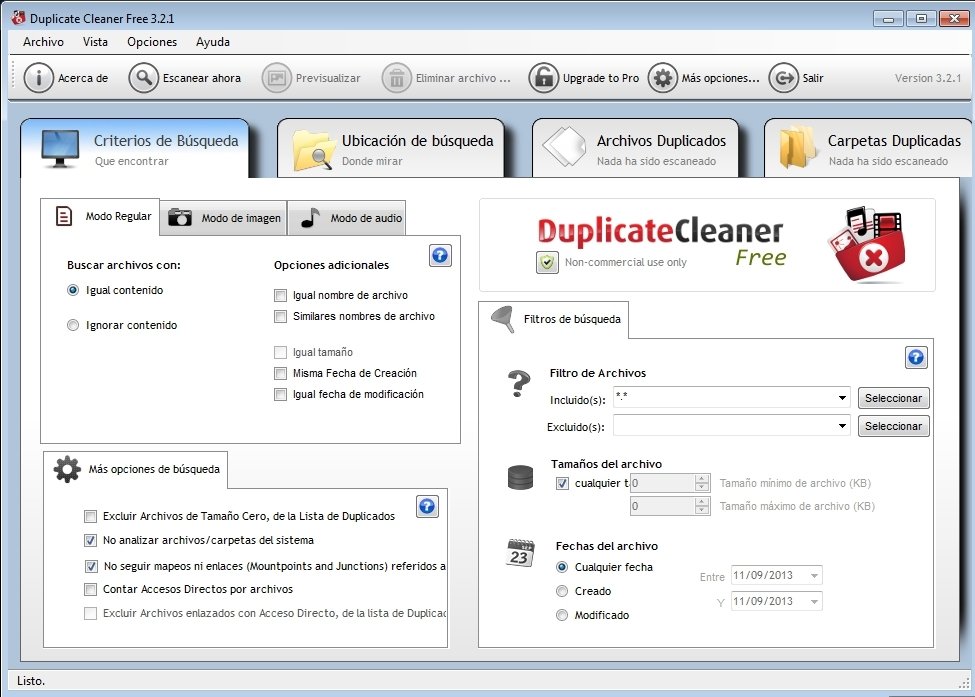Click the monitor icon on Criterios de Búsqueda
The width and height of the screenshot is (975, 697).
[x=60, y=149]
